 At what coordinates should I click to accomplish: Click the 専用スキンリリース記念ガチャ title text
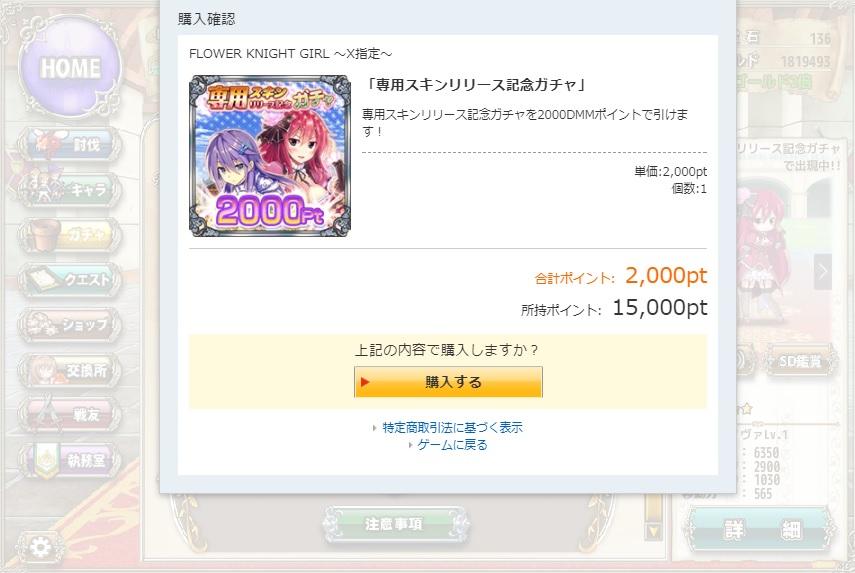point(475,85)
